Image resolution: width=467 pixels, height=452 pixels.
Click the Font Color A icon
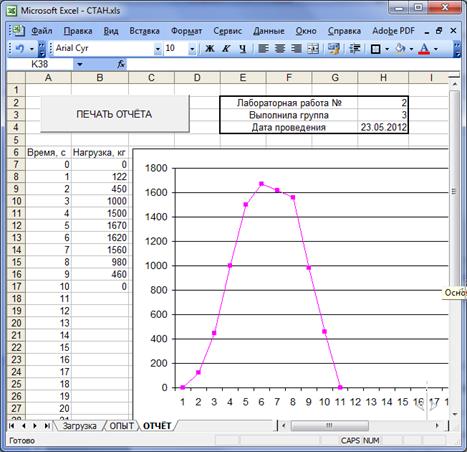point(424,49)
